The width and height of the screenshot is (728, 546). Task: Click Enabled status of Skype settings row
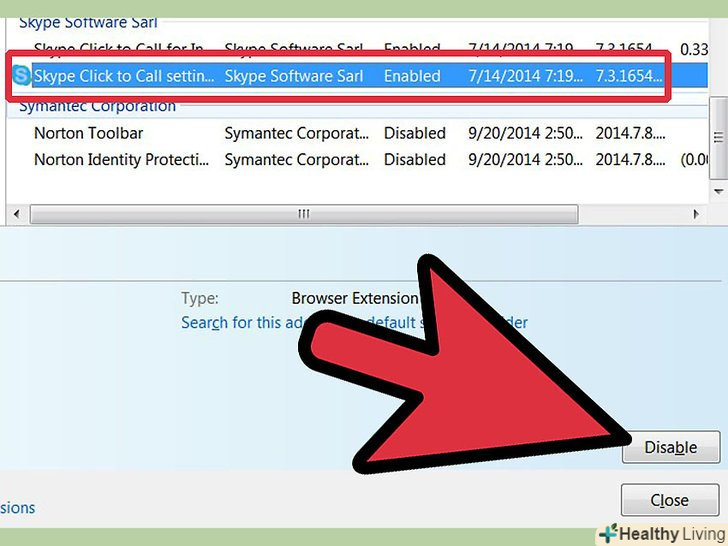click(x=412, y=76)
